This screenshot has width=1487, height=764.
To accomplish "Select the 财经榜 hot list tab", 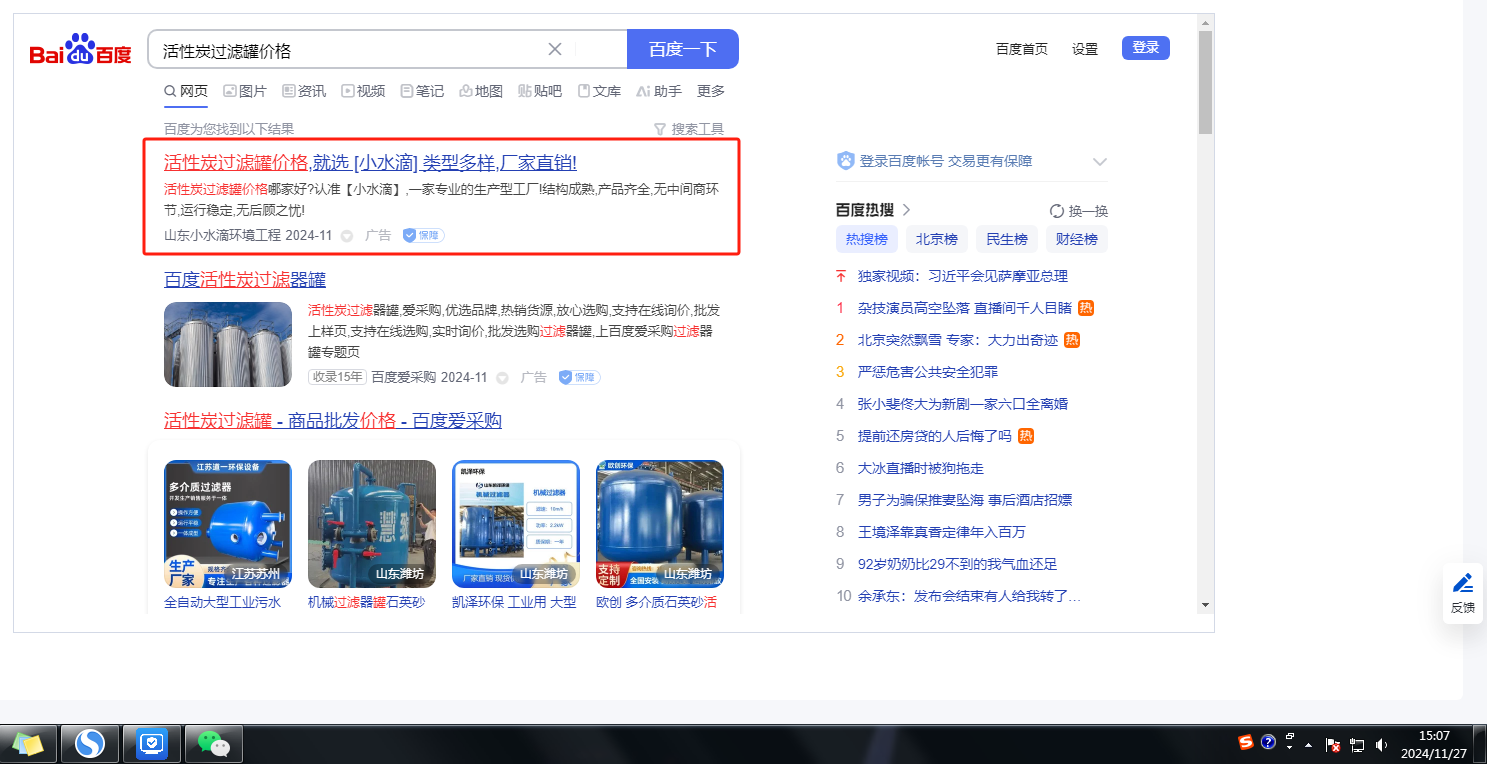I will [1077, 239].
